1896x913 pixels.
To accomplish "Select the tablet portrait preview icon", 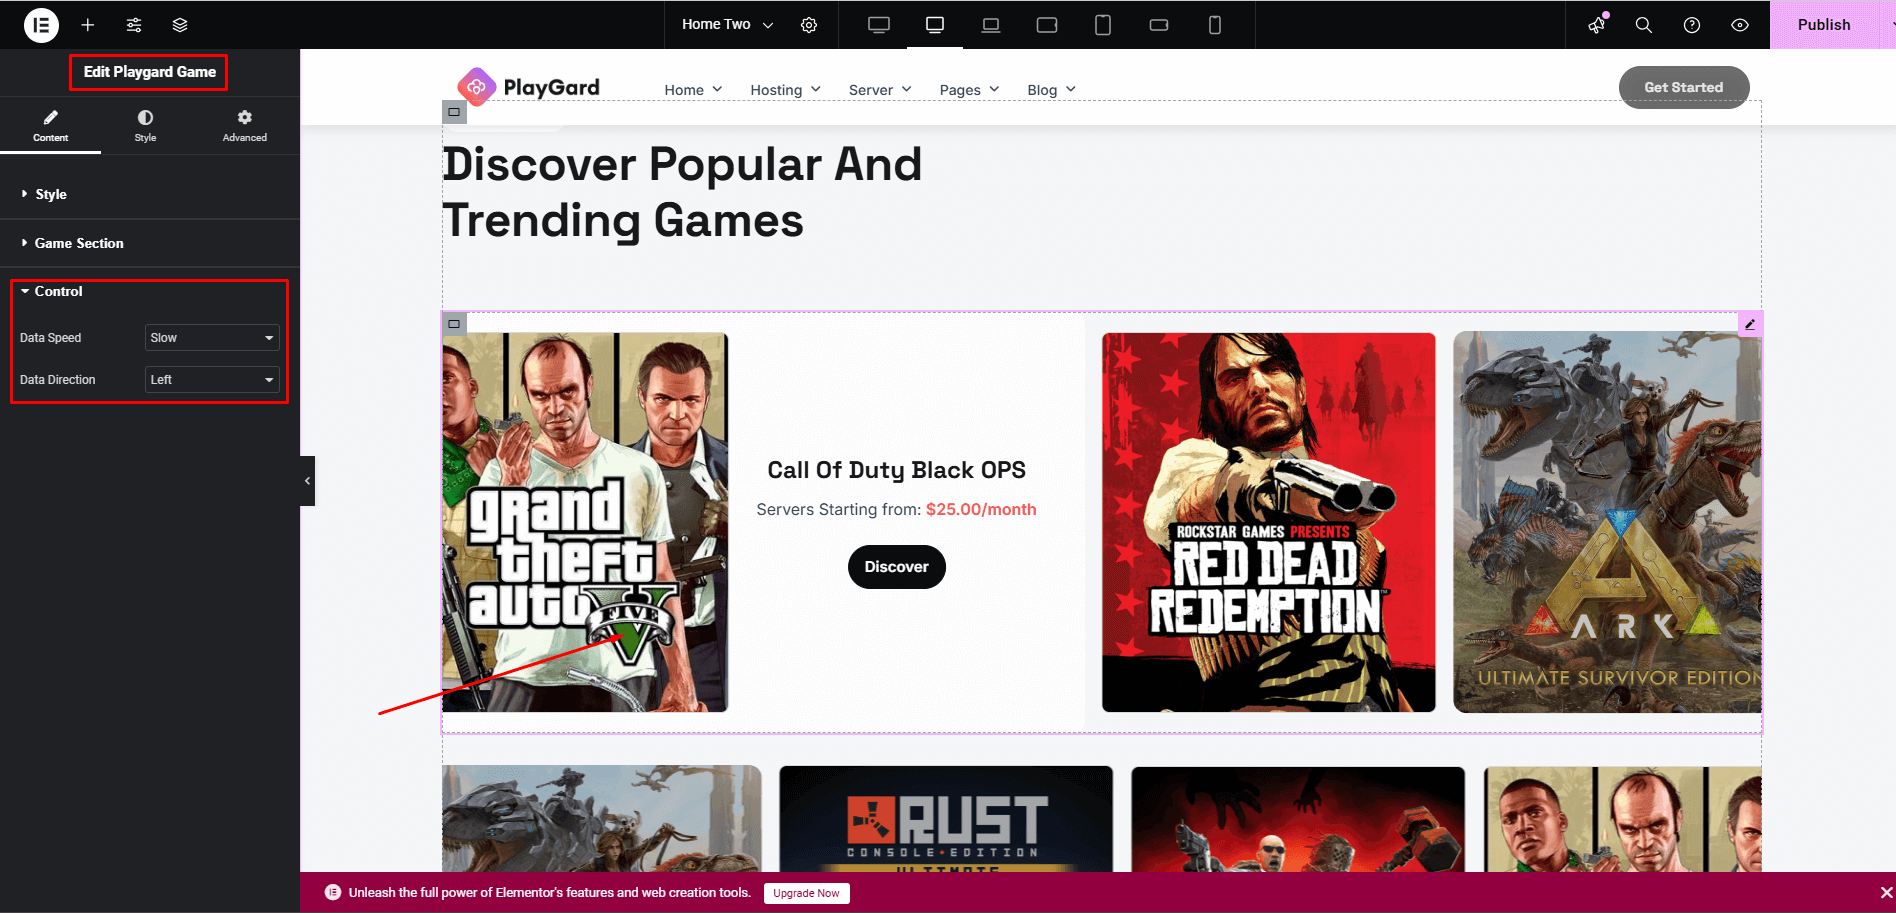I will point(1103,25).
